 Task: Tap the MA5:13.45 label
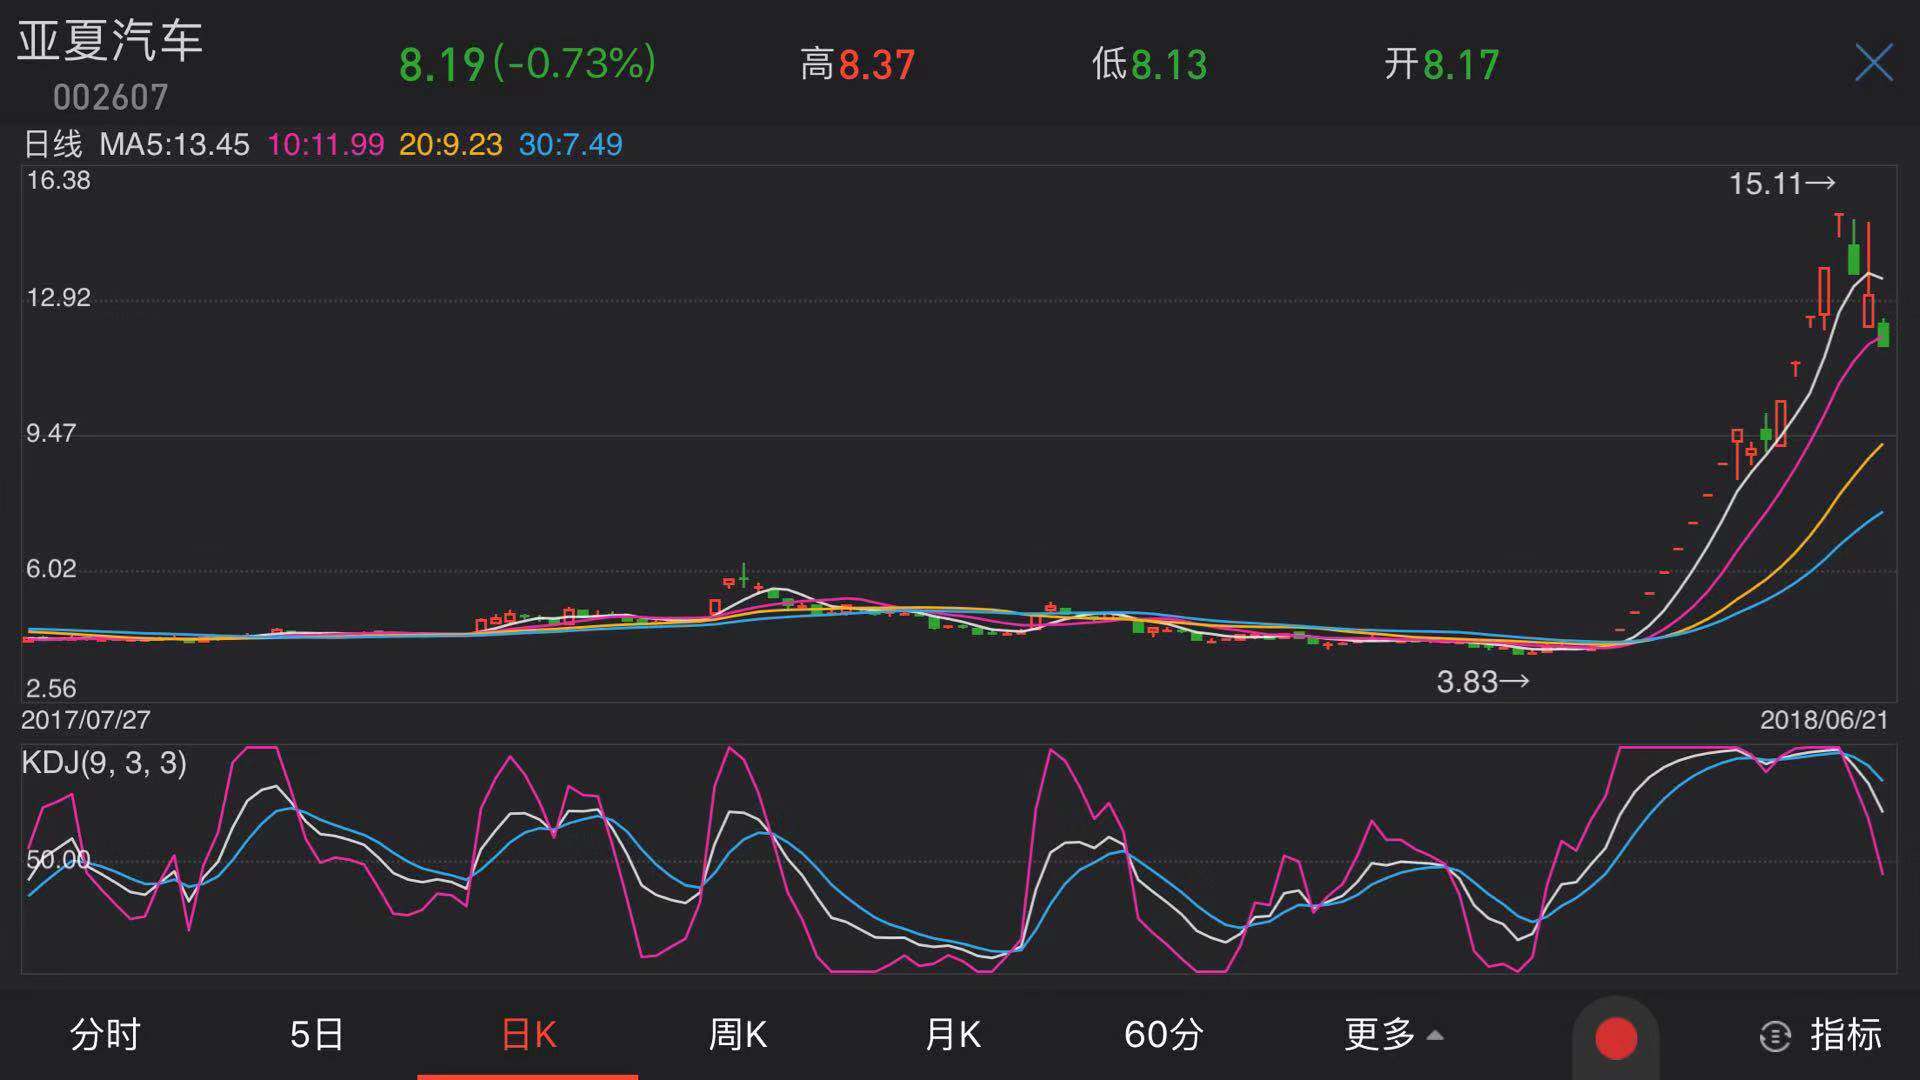[174, 144]
